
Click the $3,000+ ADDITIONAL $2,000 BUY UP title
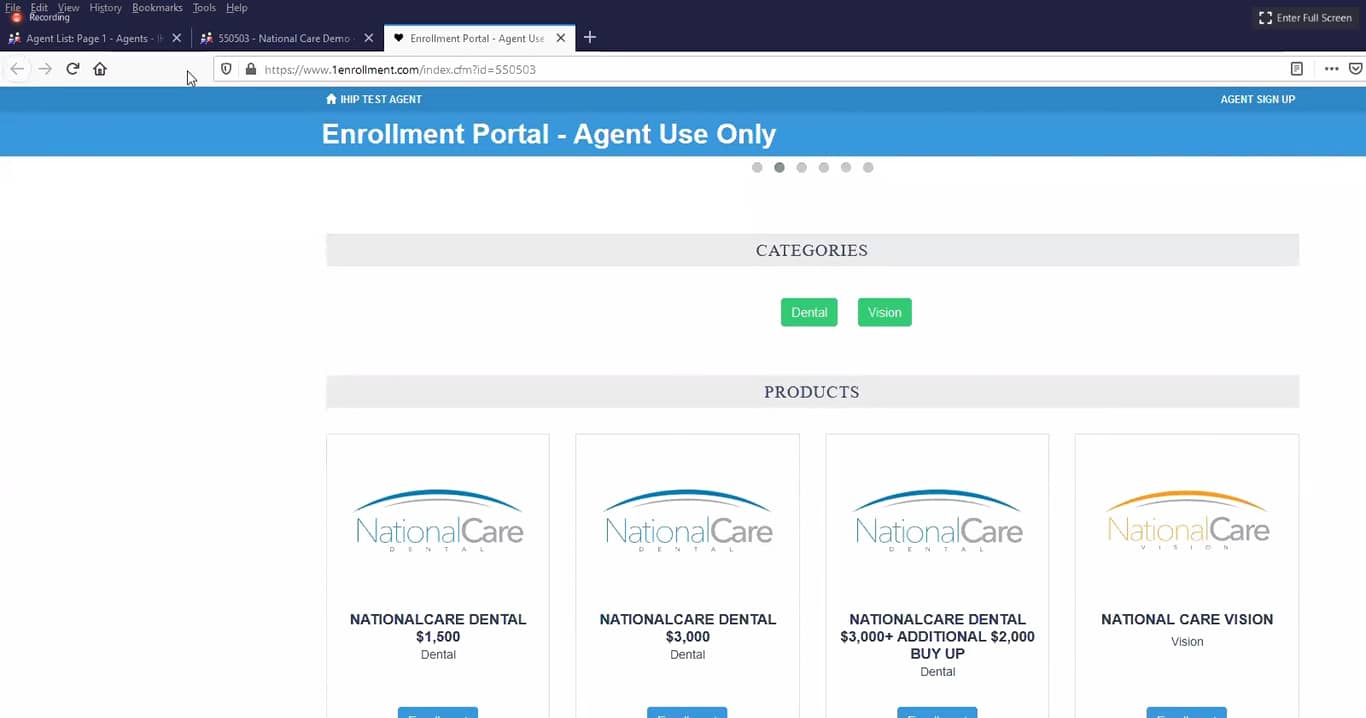(x=937, y=636)
